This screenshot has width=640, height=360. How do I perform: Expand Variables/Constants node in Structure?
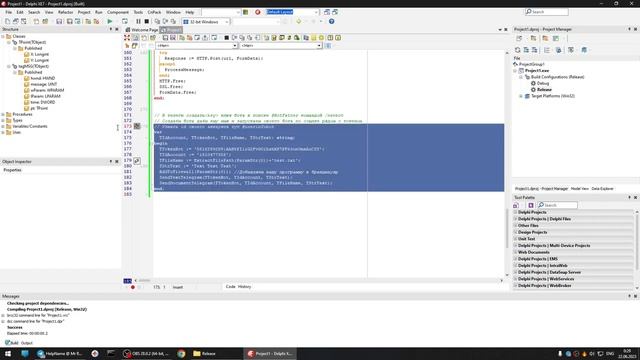tap(3, 127)
